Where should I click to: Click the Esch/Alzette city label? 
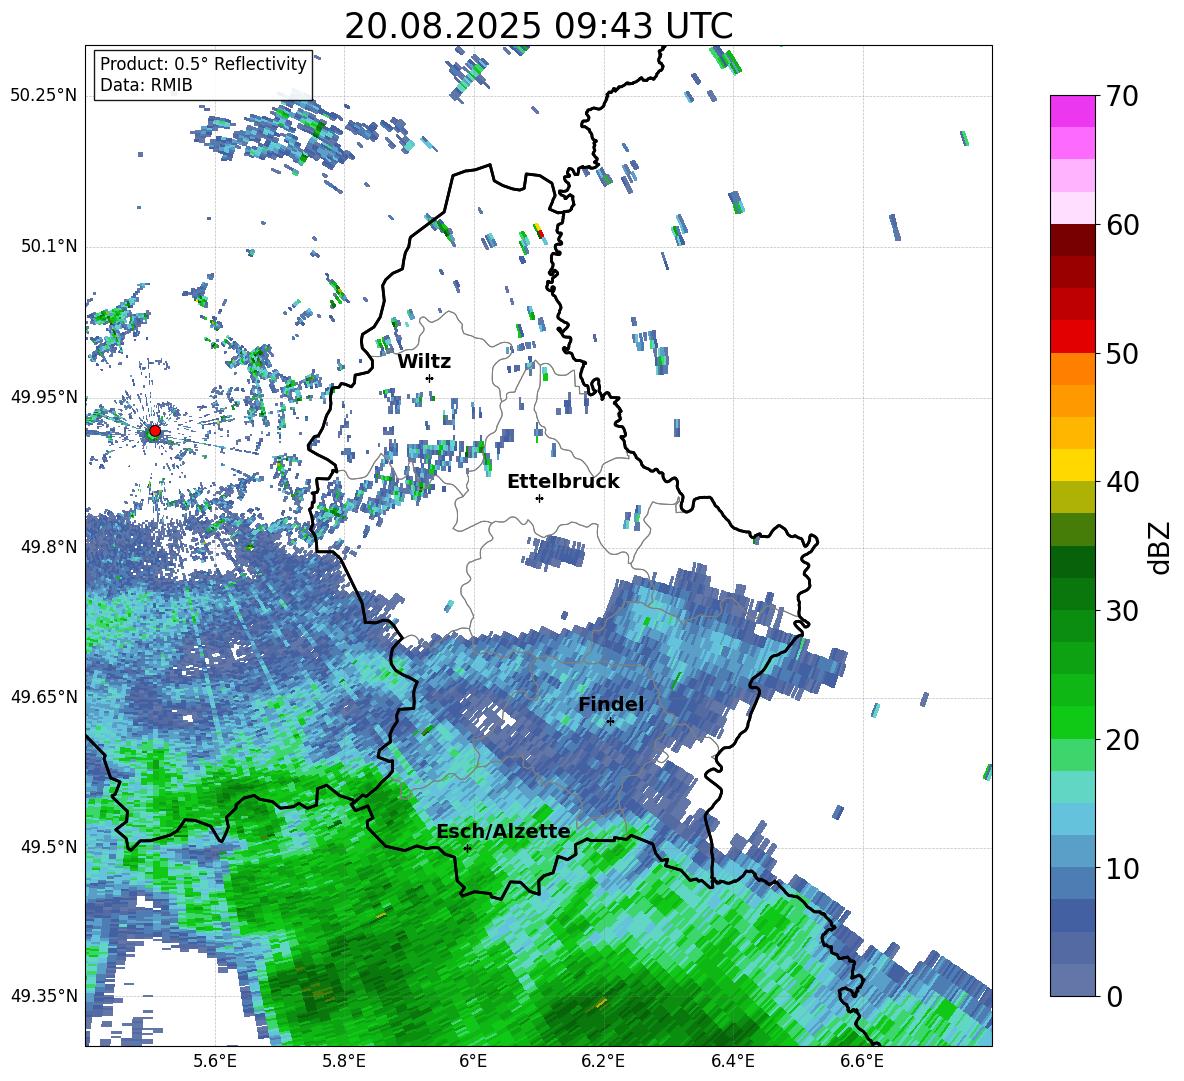click(503, 831)
